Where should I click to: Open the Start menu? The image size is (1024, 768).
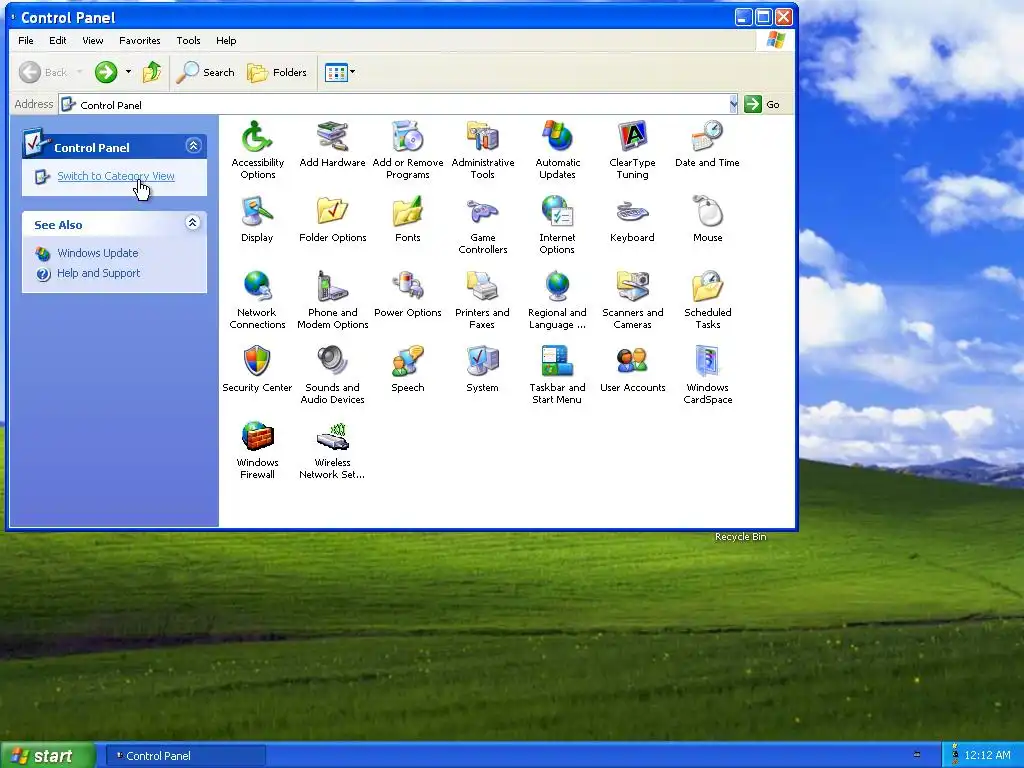(x=47, y=756)
